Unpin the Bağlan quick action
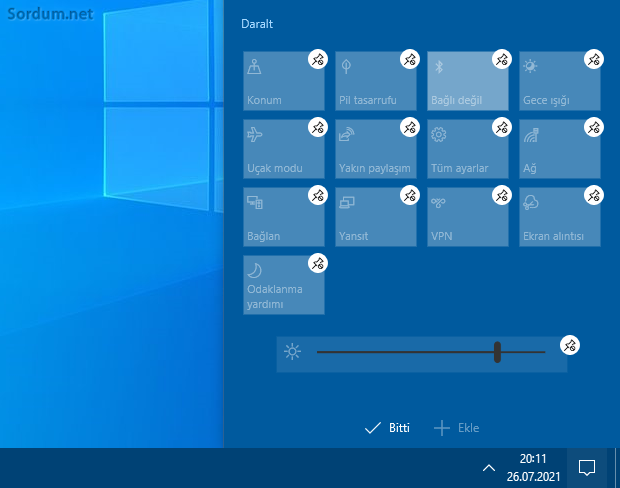The height and width of the screenshot is (488, 620). (x=318, y=195)
